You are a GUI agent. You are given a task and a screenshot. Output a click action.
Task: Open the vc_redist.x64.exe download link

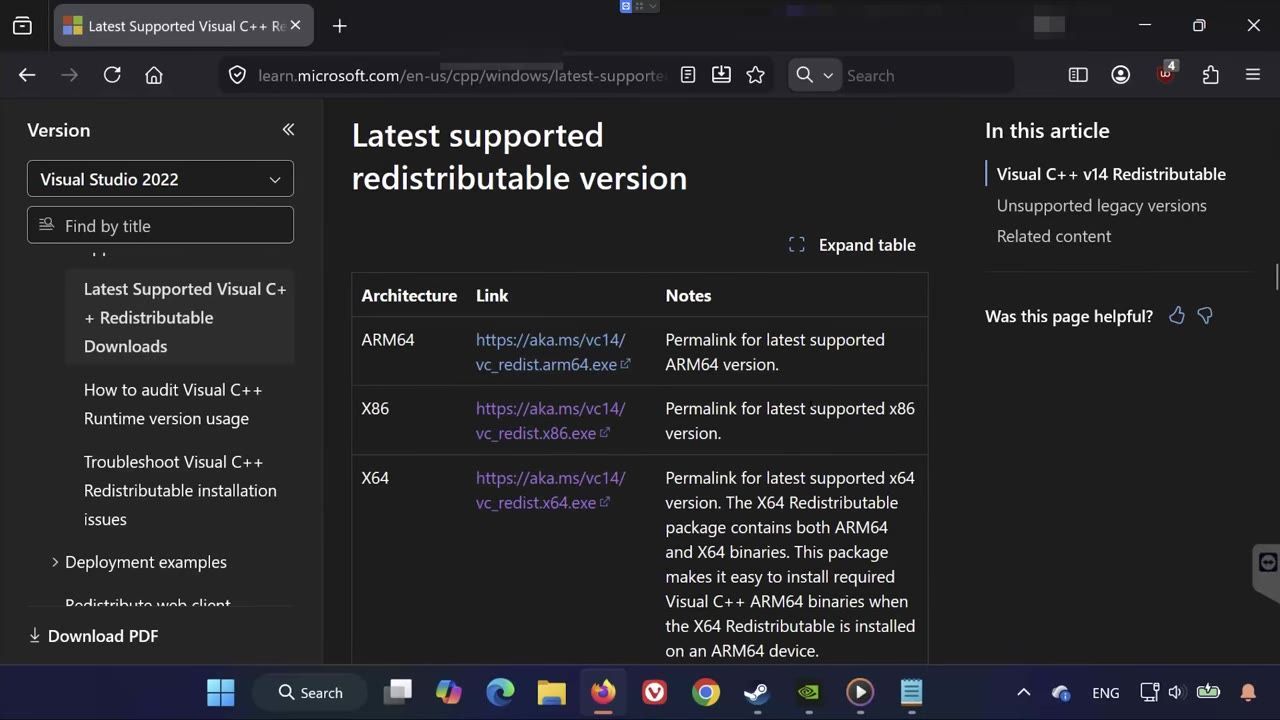[550, 490]
